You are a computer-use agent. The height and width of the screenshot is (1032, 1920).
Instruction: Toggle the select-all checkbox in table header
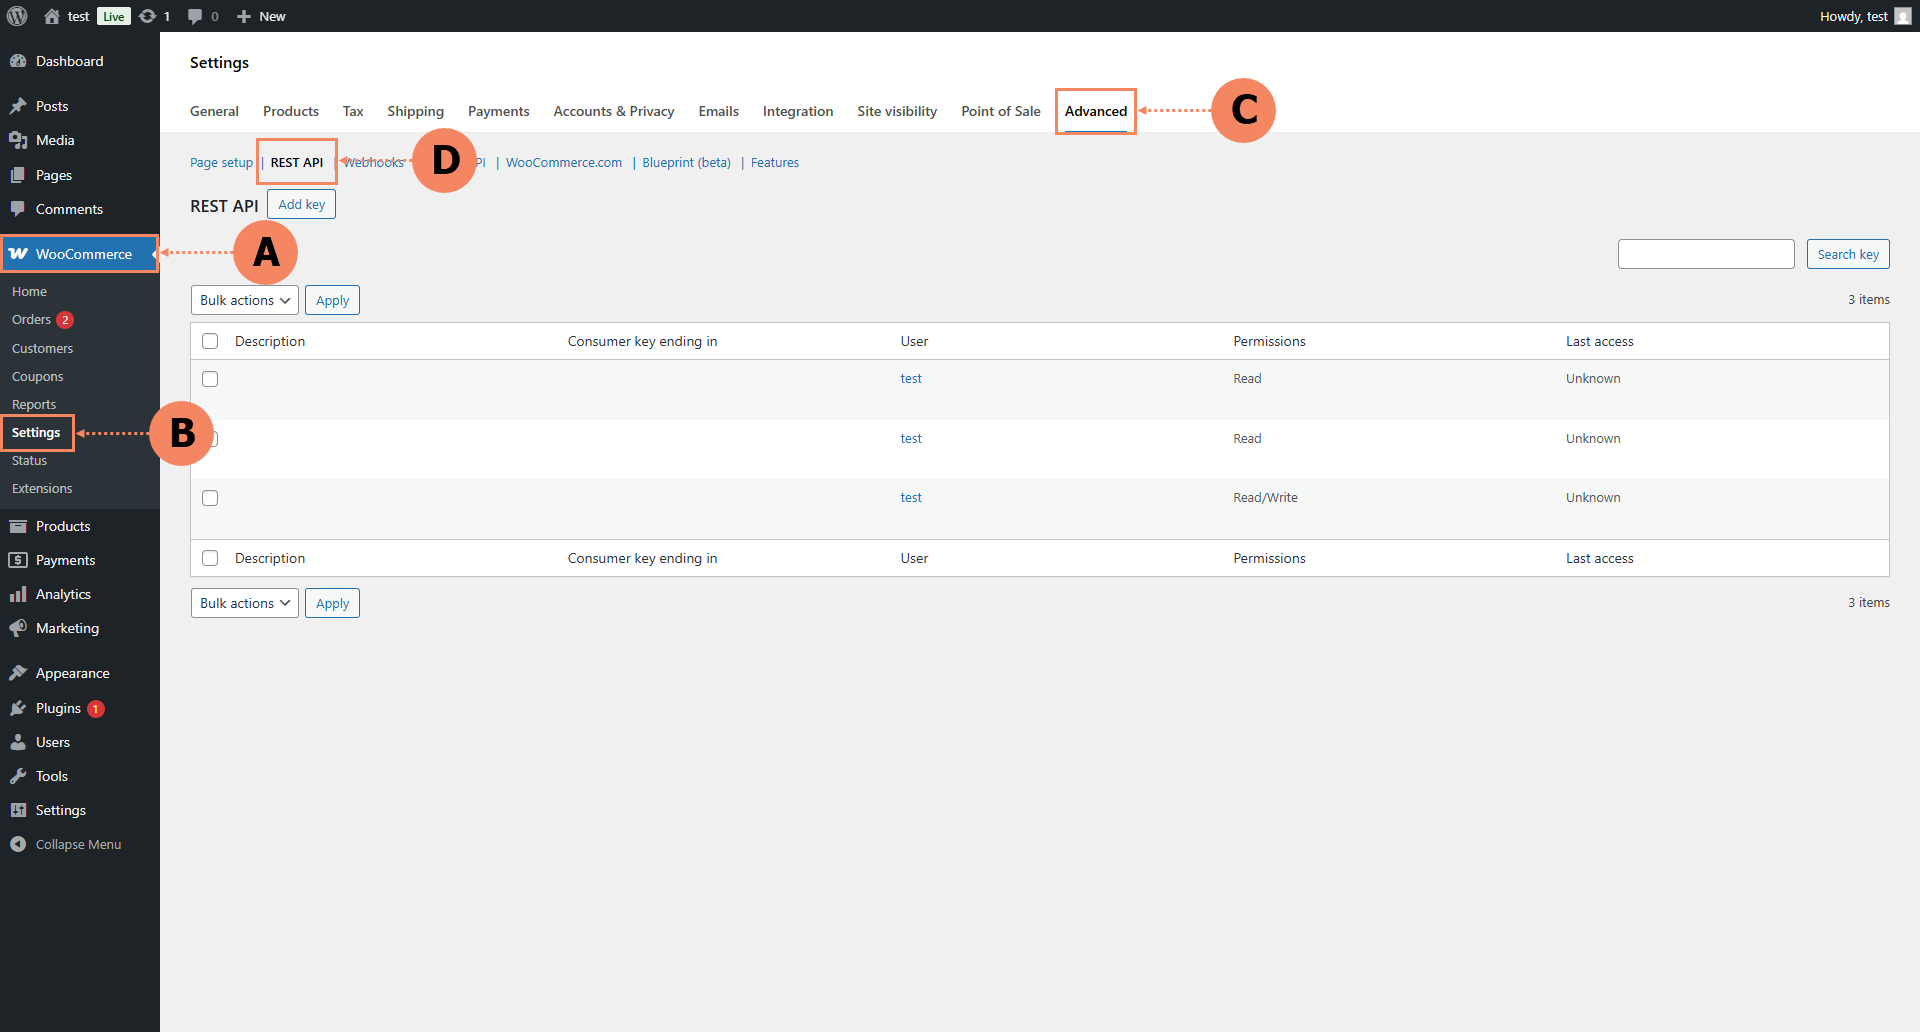[210, 341]
